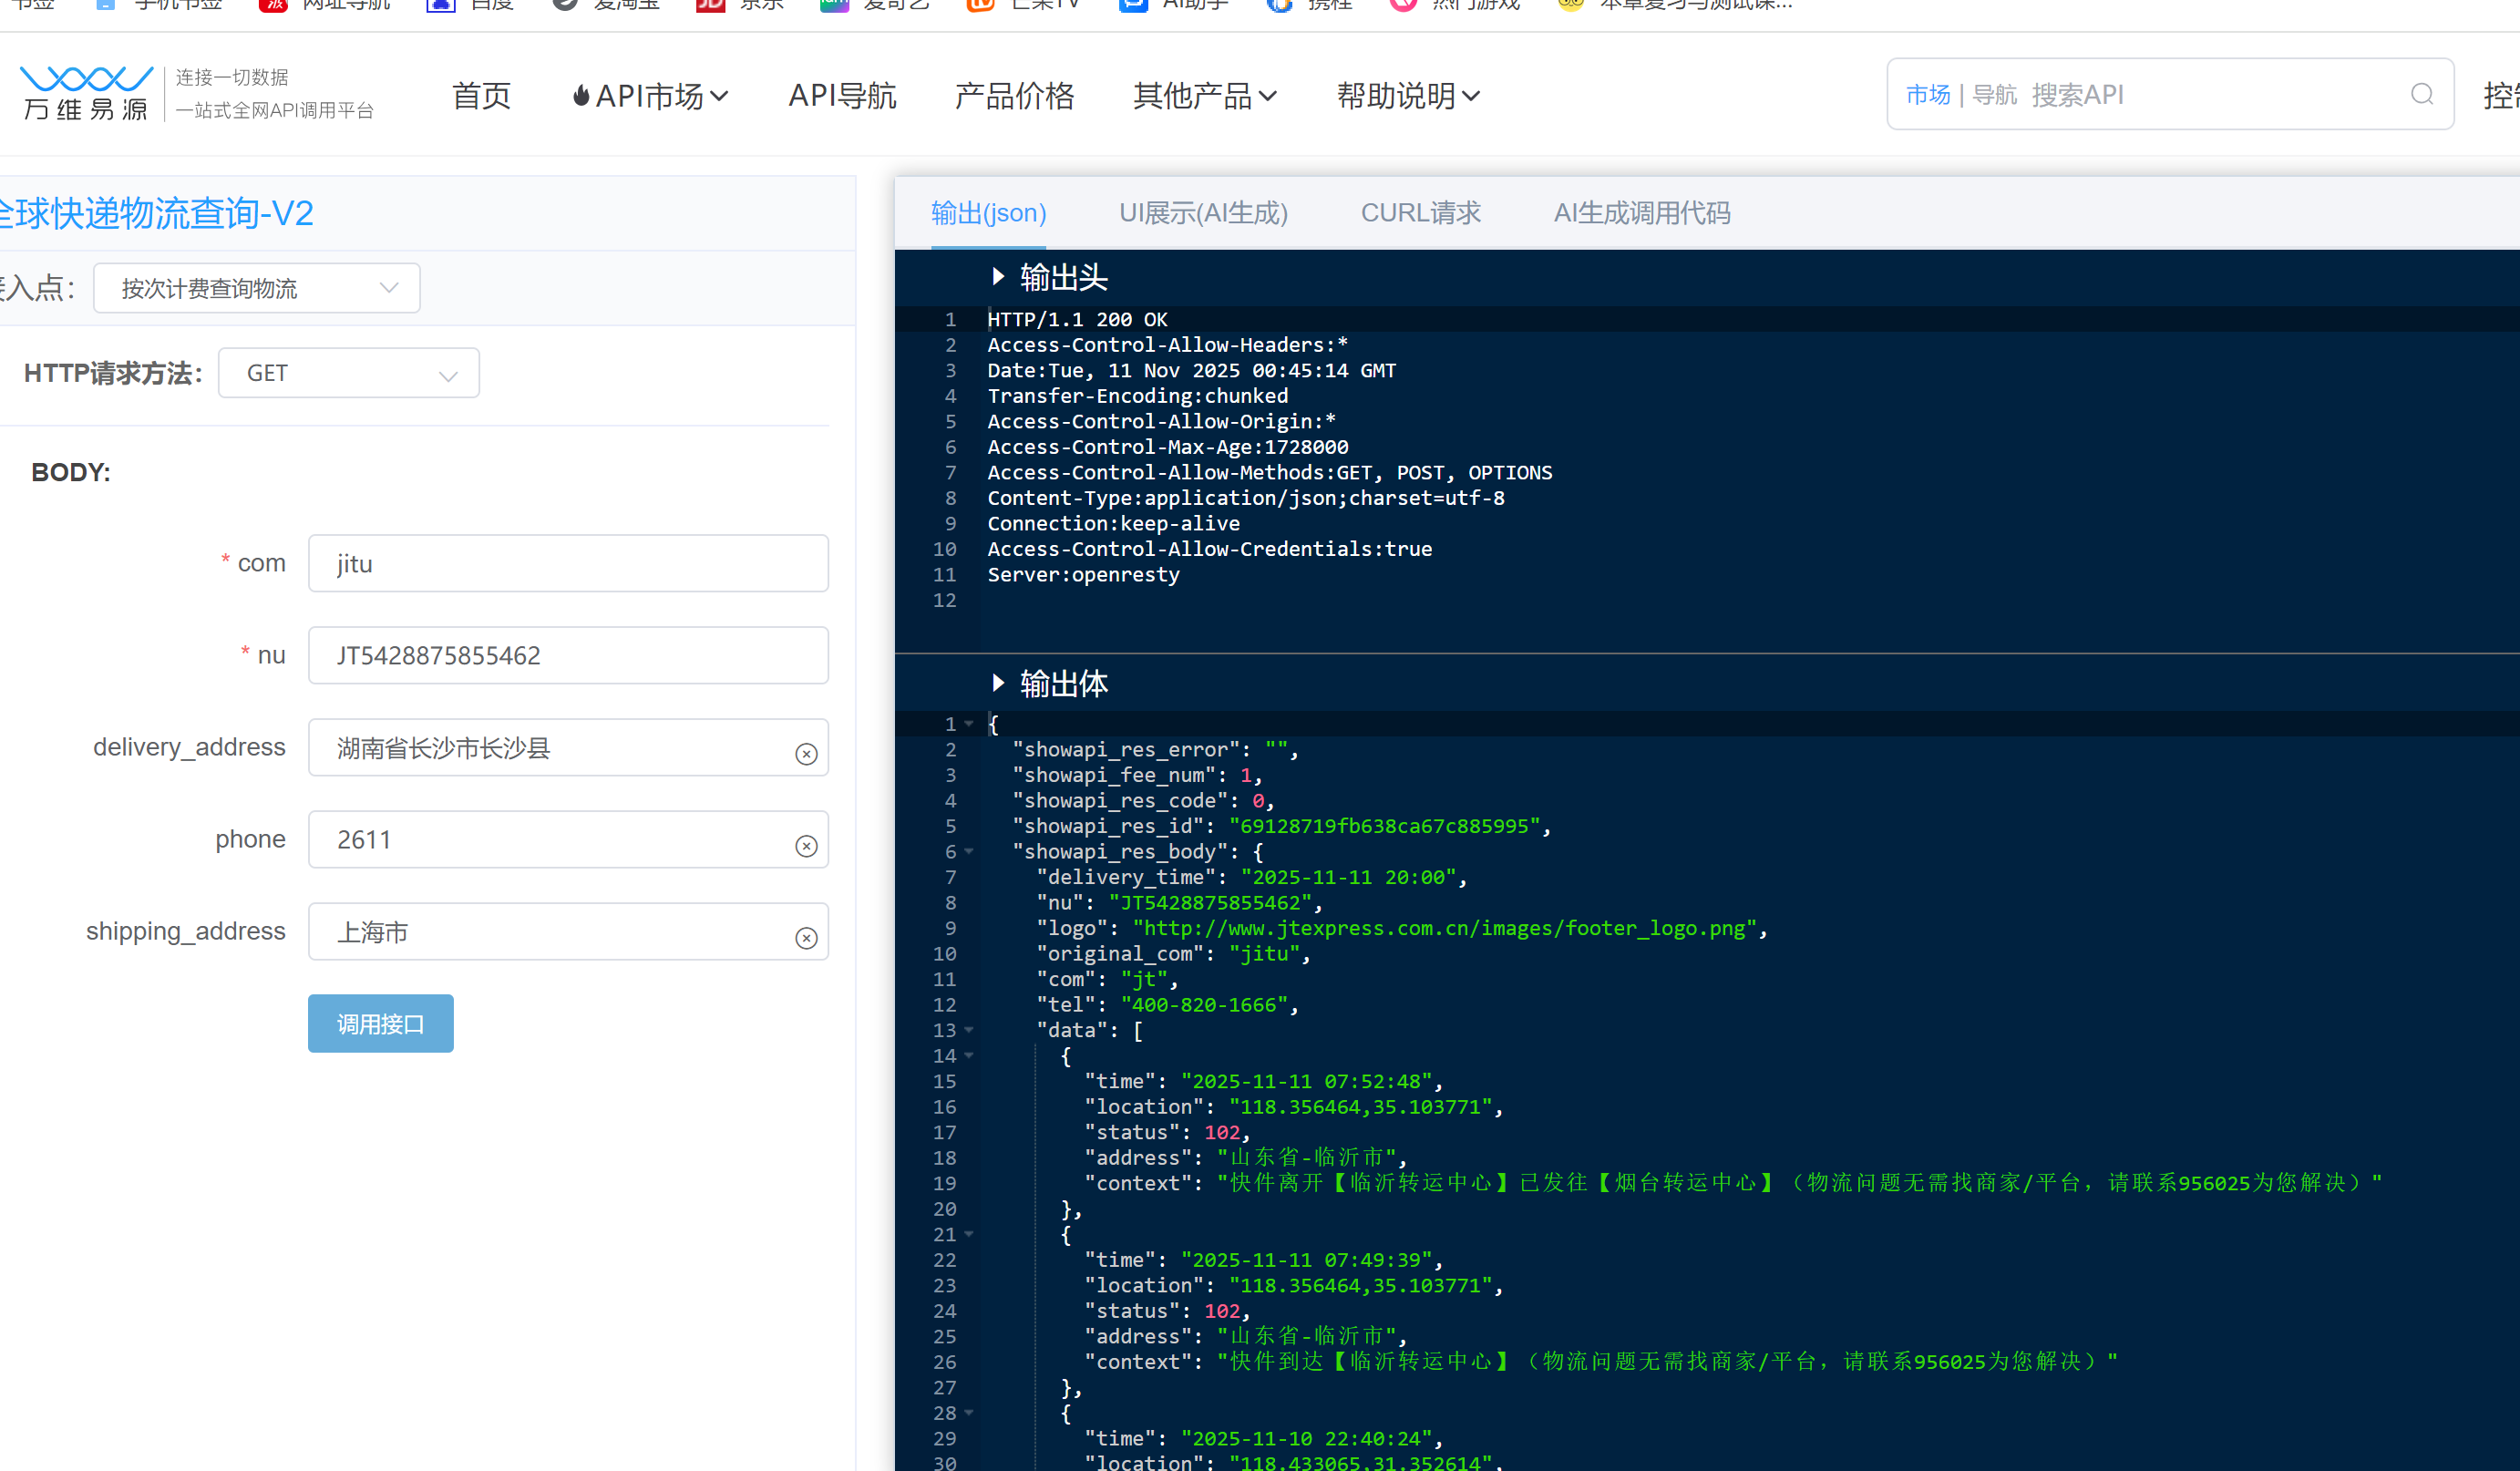The image size is (2520, 1471).
Task: Click inside the nu tracking number field
Action: (x=567, y=655)
